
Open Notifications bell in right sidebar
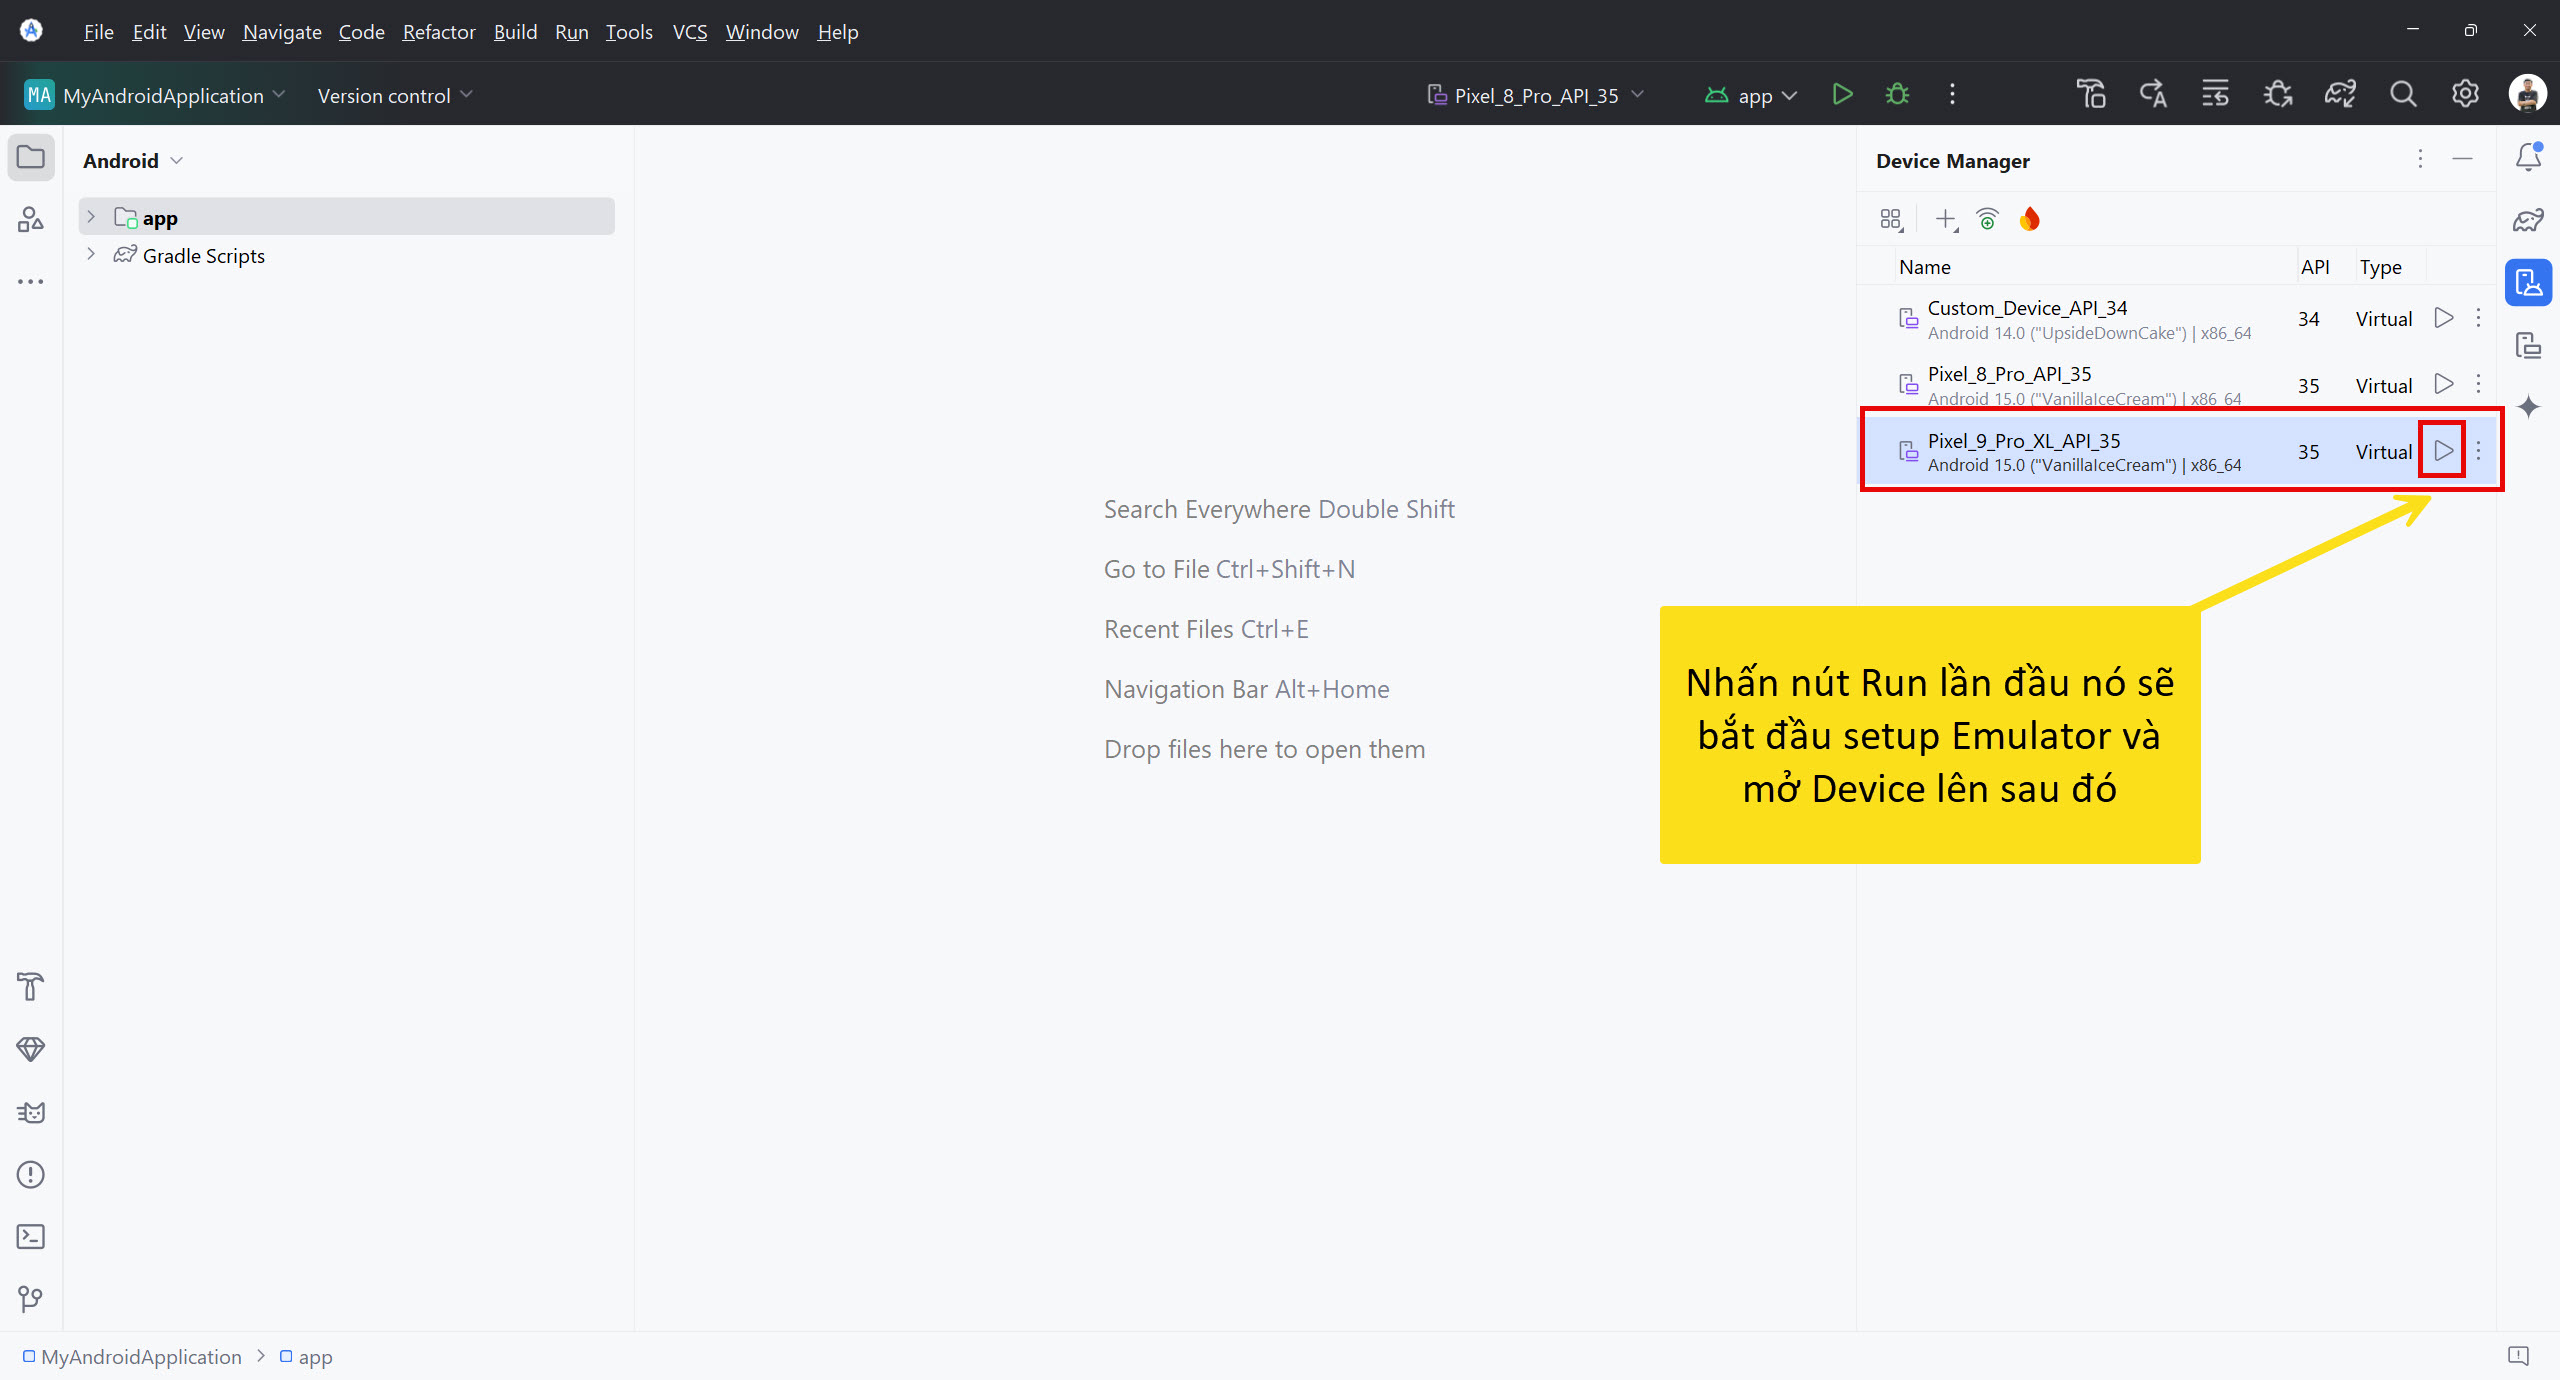(x=2529, y=157)
